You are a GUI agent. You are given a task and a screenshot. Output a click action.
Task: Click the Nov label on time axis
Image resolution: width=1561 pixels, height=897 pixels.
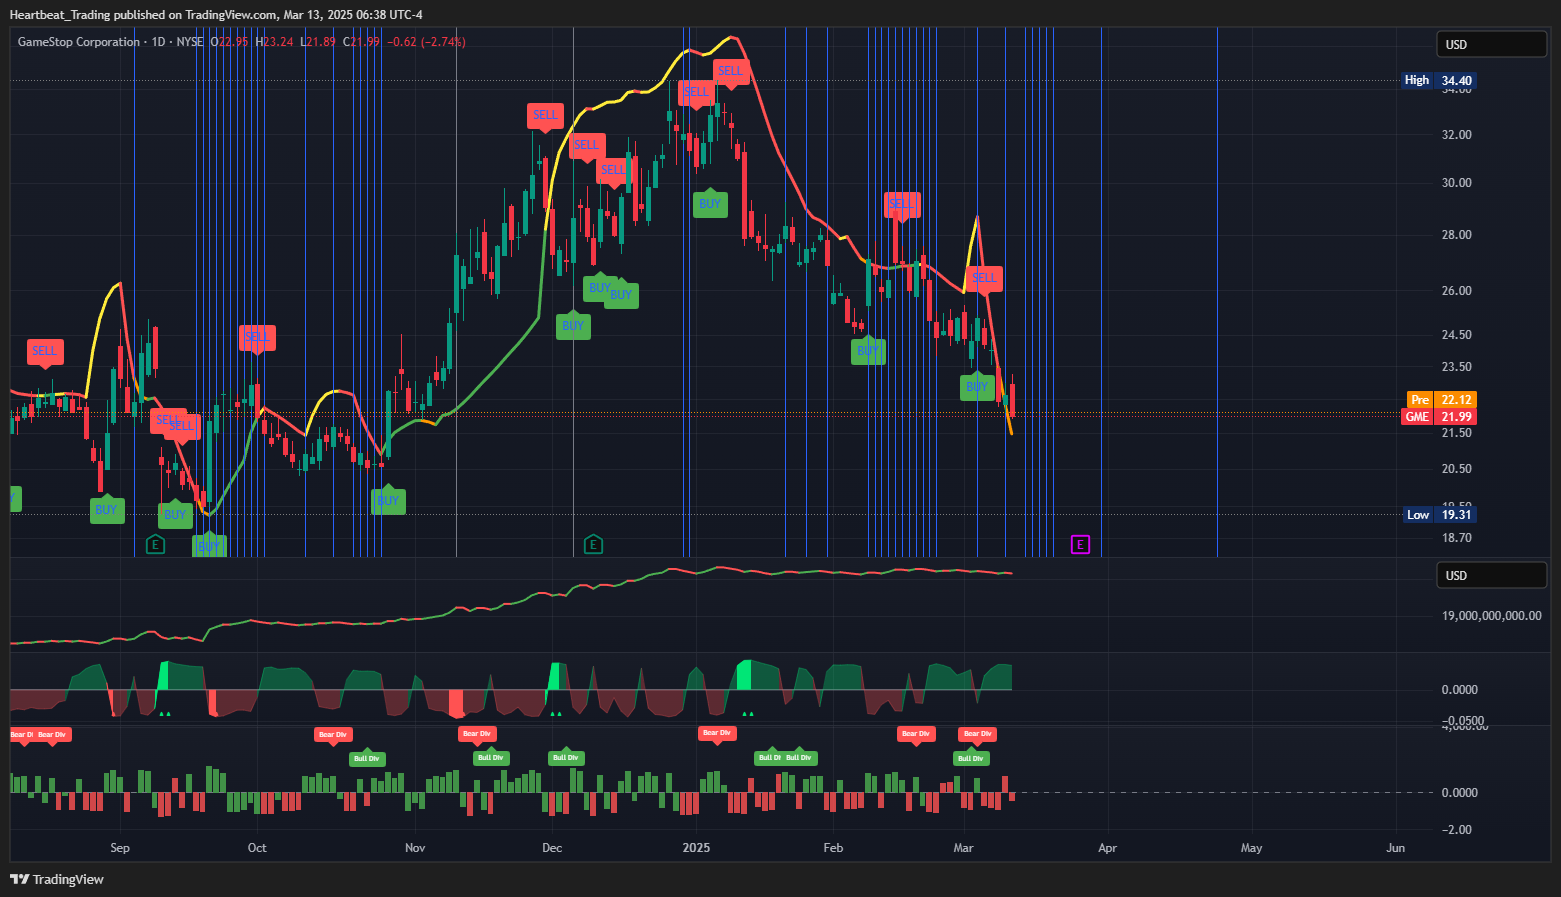click(x=415, y=848)
